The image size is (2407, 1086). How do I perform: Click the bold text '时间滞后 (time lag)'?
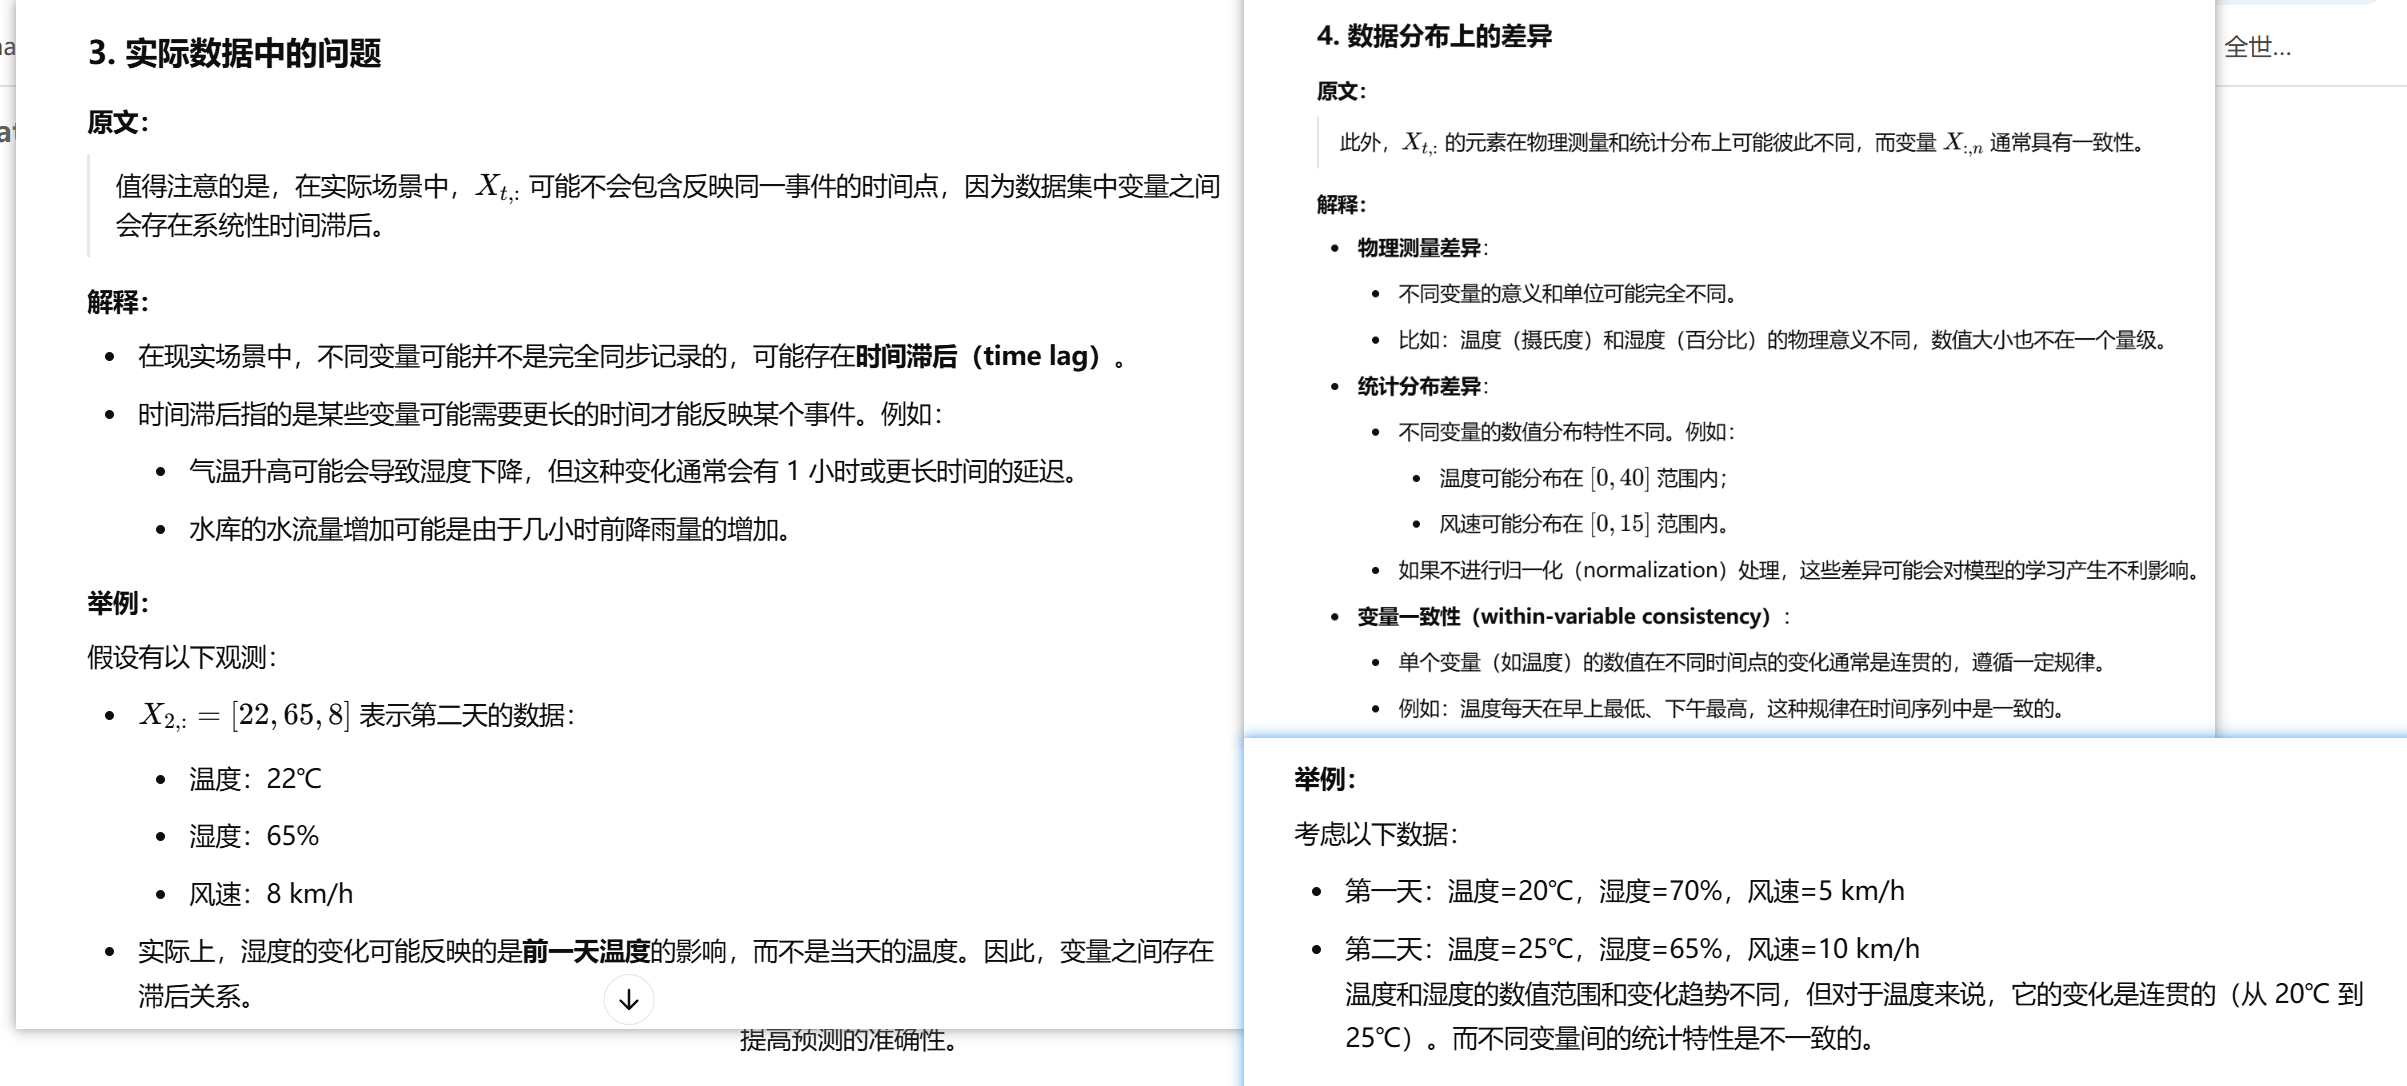click(x=980, y=356)
